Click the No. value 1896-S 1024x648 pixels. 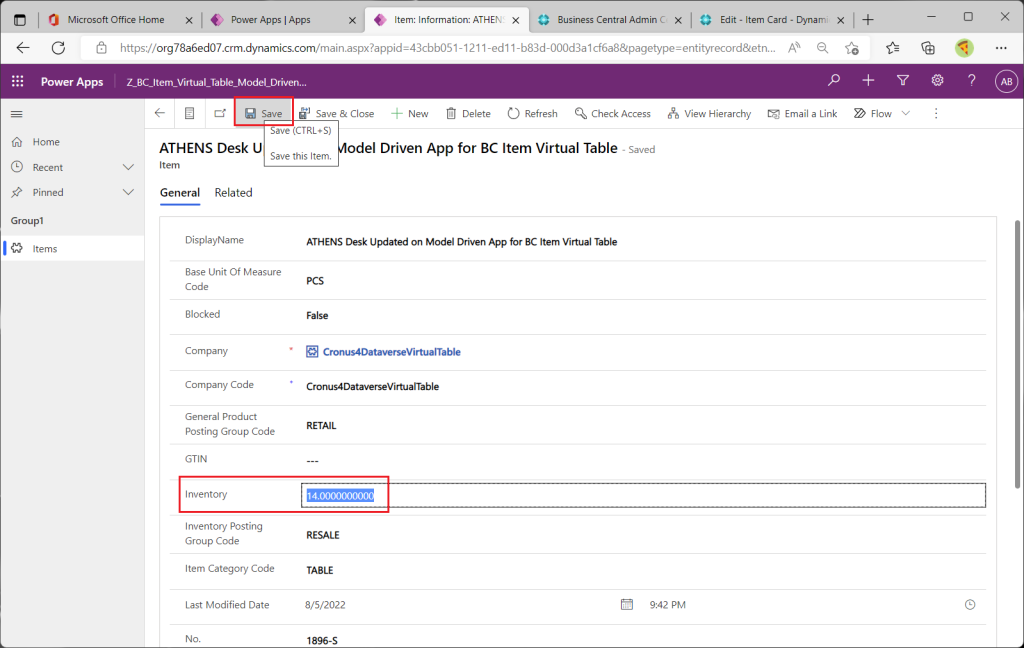click(322, 640)
